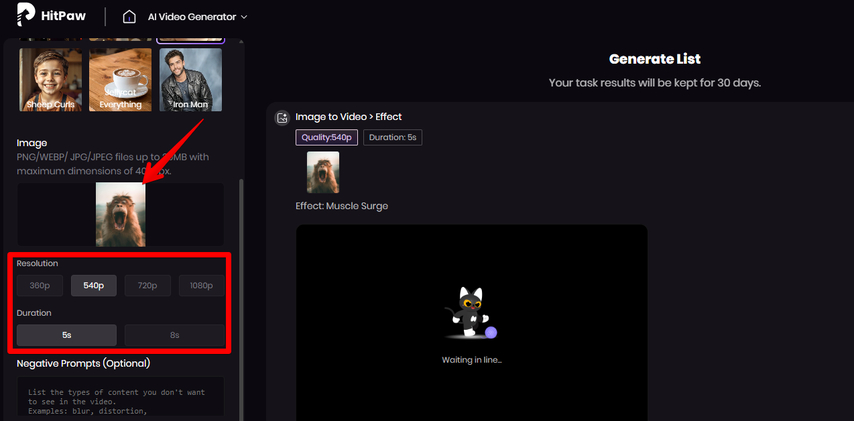
Task: Open the monkey thumbnail in Generate List
Action: click(x=323, y=172)
